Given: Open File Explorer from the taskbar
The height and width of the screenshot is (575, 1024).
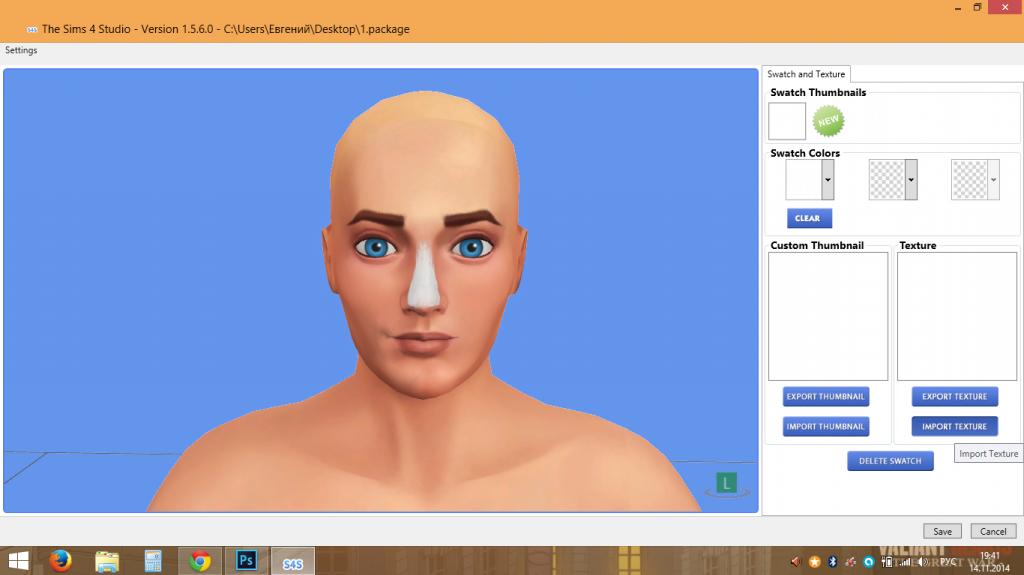Looking at the screenshot, I should pos(107,561).
